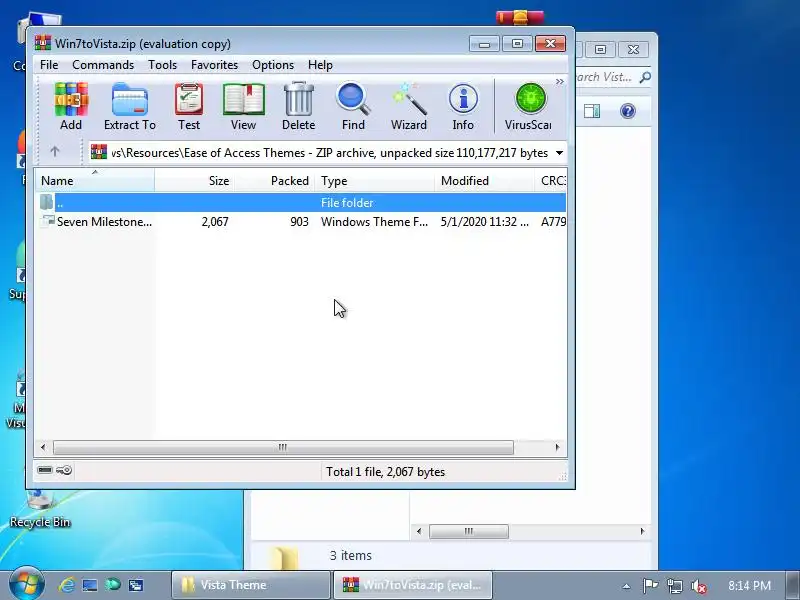Image resolution: width=800 pixels, height=600 pixels.
Task: Click the 8:14 PM clock
Action: (749, 585)
